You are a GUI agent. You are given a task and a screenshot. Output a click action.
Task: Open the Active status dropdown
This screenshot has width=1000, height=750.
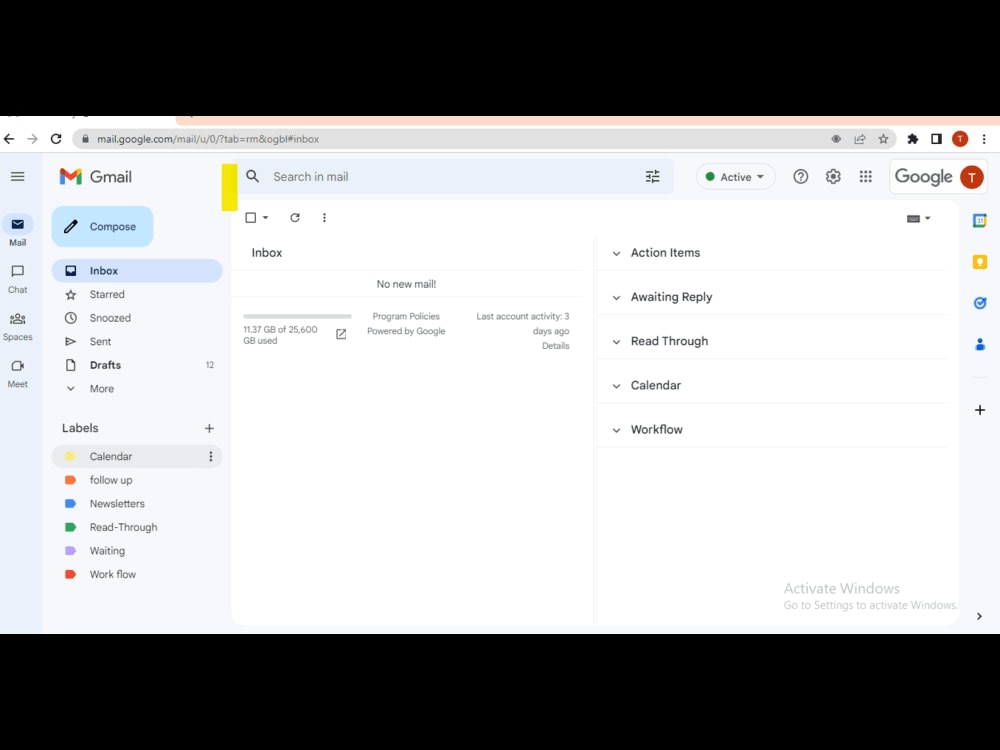[735, 177]
